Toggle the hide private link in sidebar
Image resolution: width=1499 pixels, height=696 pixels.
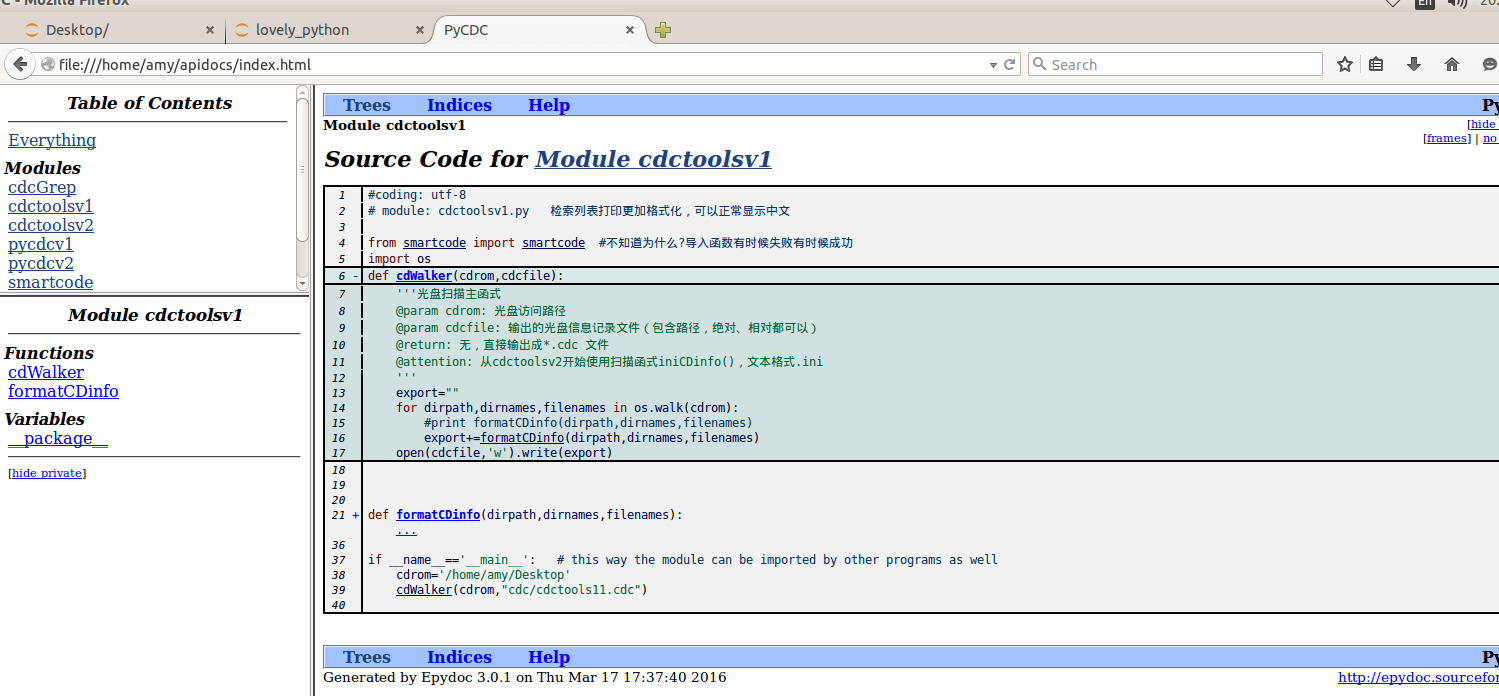tap(47, 473)
